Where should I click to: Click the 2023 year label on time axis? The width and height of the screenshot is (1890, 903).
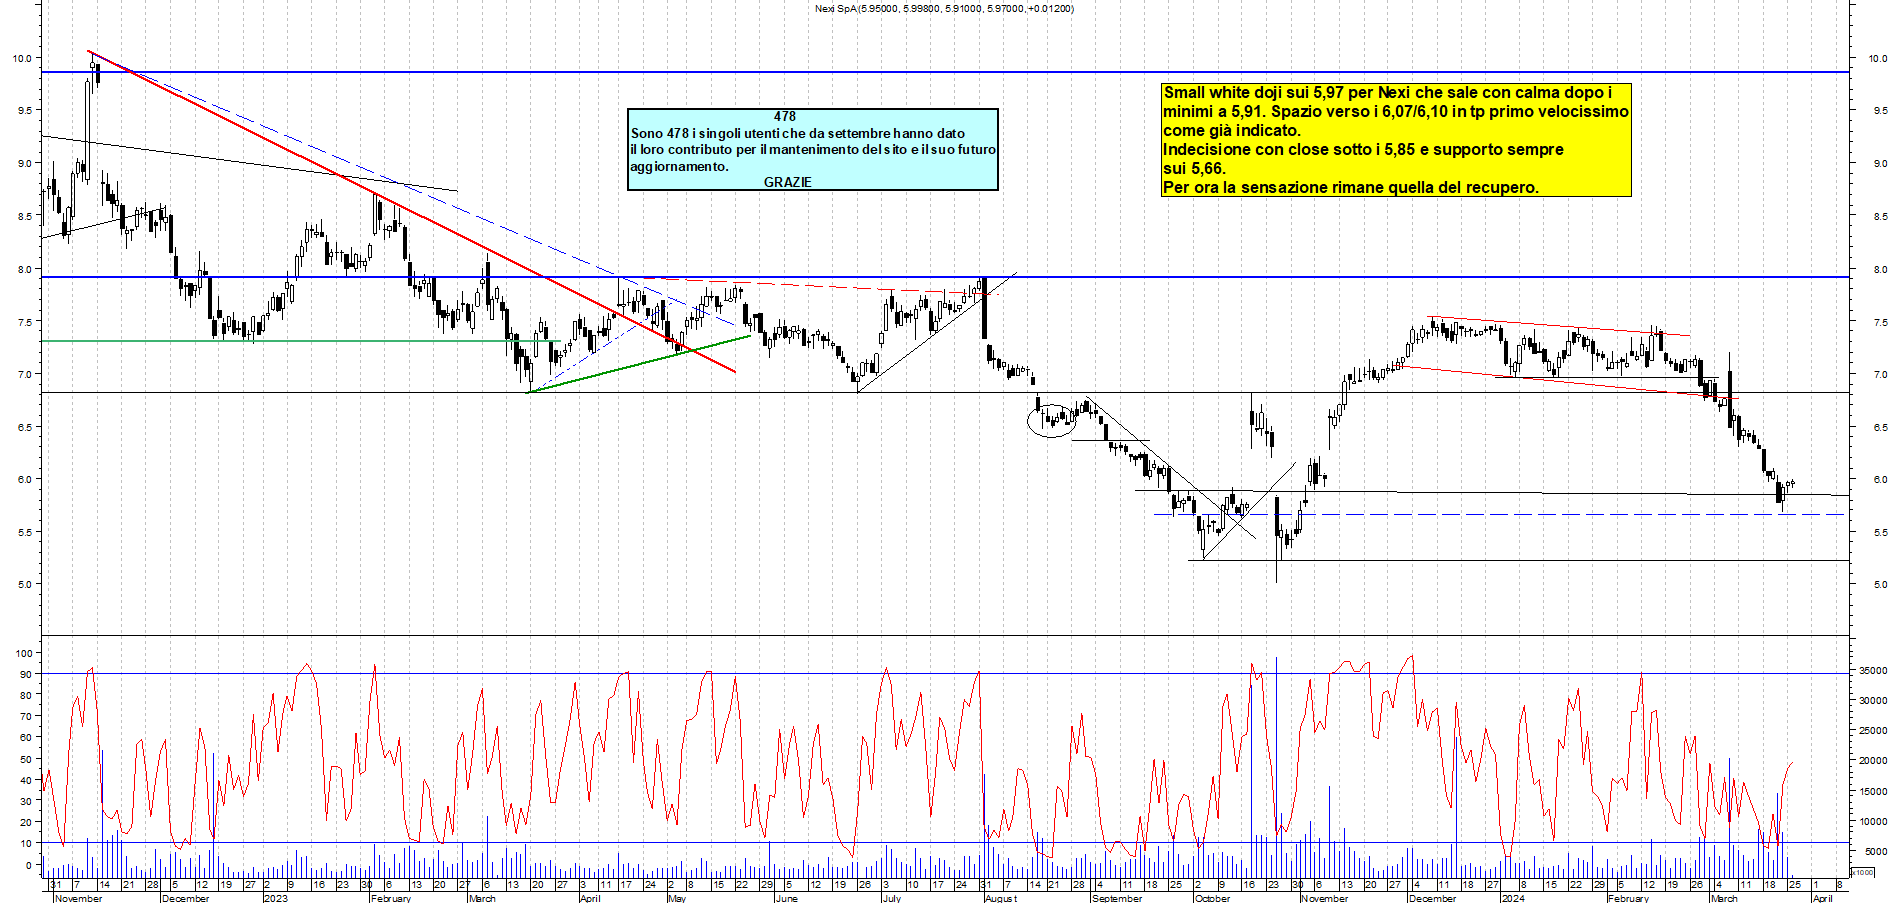click(275, 898)
